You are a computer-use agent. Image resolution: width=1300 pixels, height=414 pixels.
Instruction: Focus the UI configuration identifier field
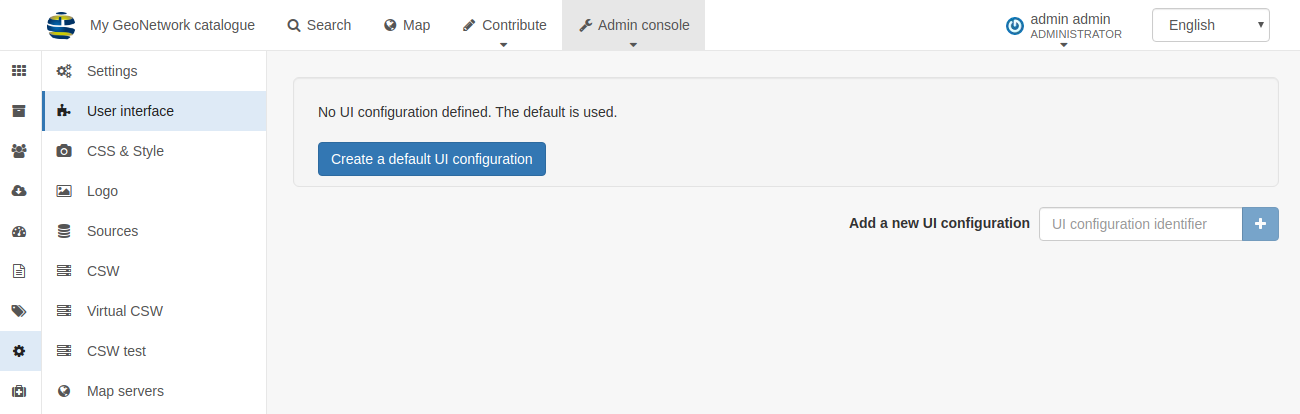tap(1140, 224)
